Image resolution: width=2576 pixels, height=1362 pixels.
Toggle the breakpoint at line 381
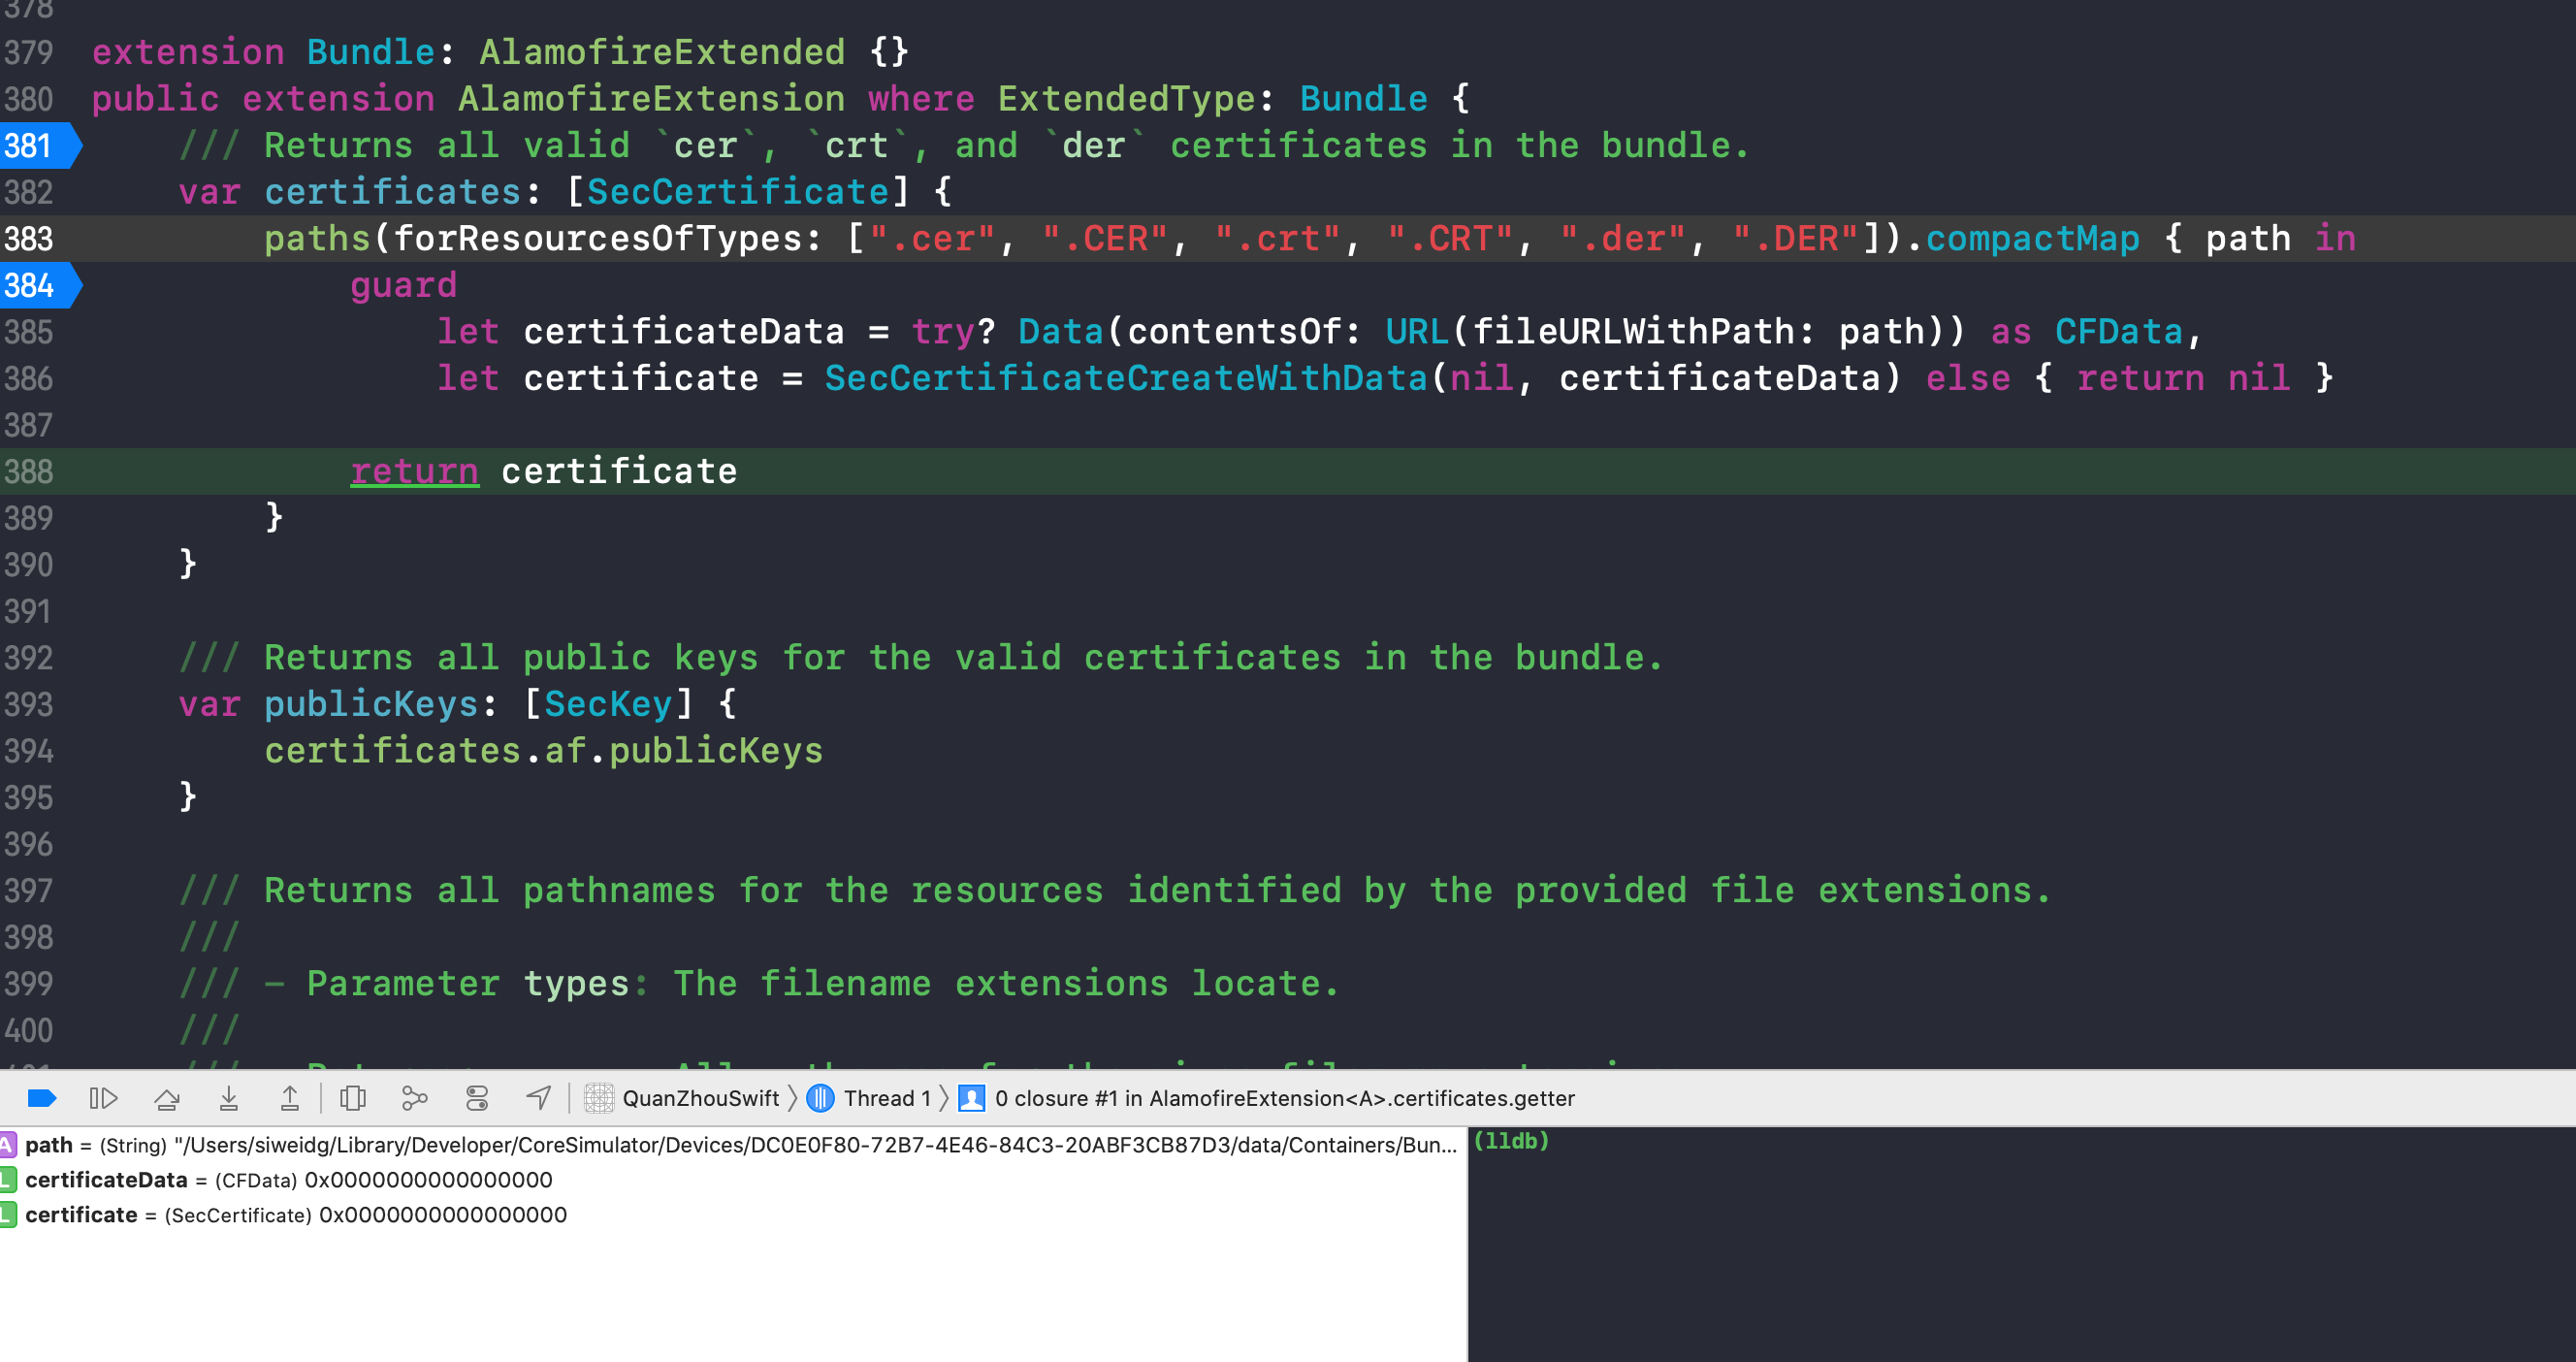tap(36, 146)
